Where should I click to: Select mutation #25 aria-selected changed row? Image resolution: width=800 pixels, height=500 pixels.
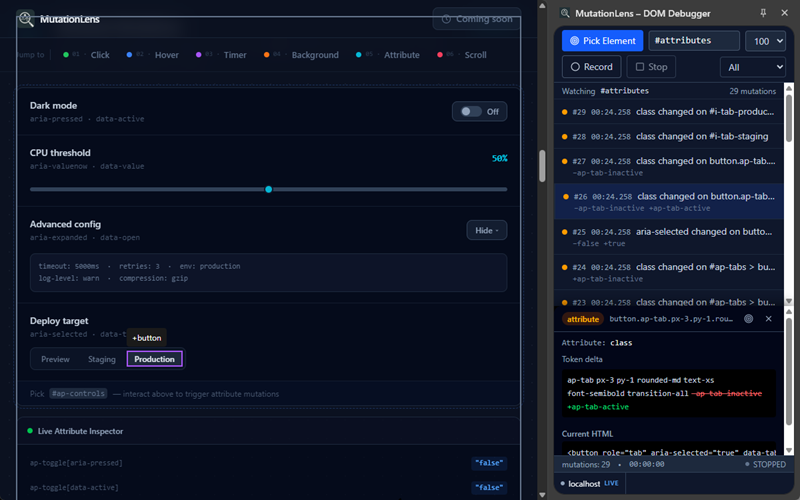pyautogui.click(x=669, y=237)
